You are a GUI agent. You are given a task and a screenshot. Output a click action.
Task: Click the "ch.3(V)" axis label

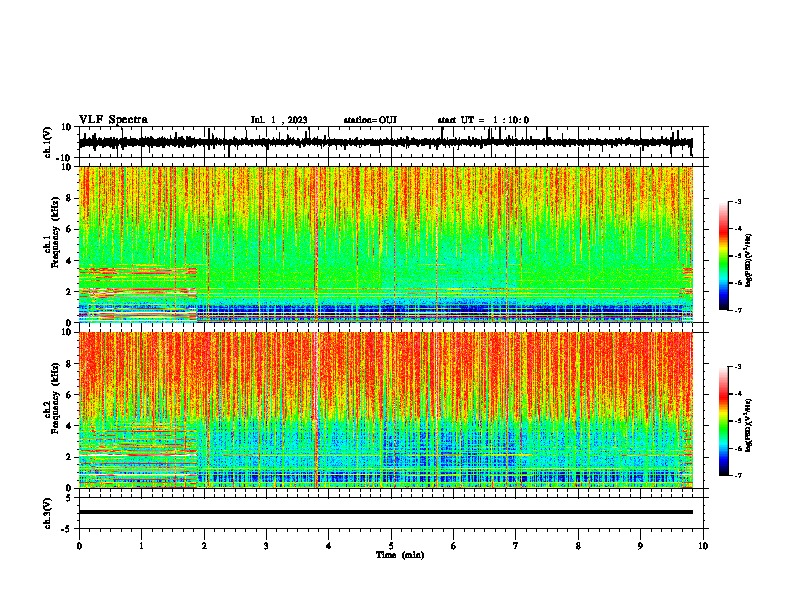click(48, 513)
